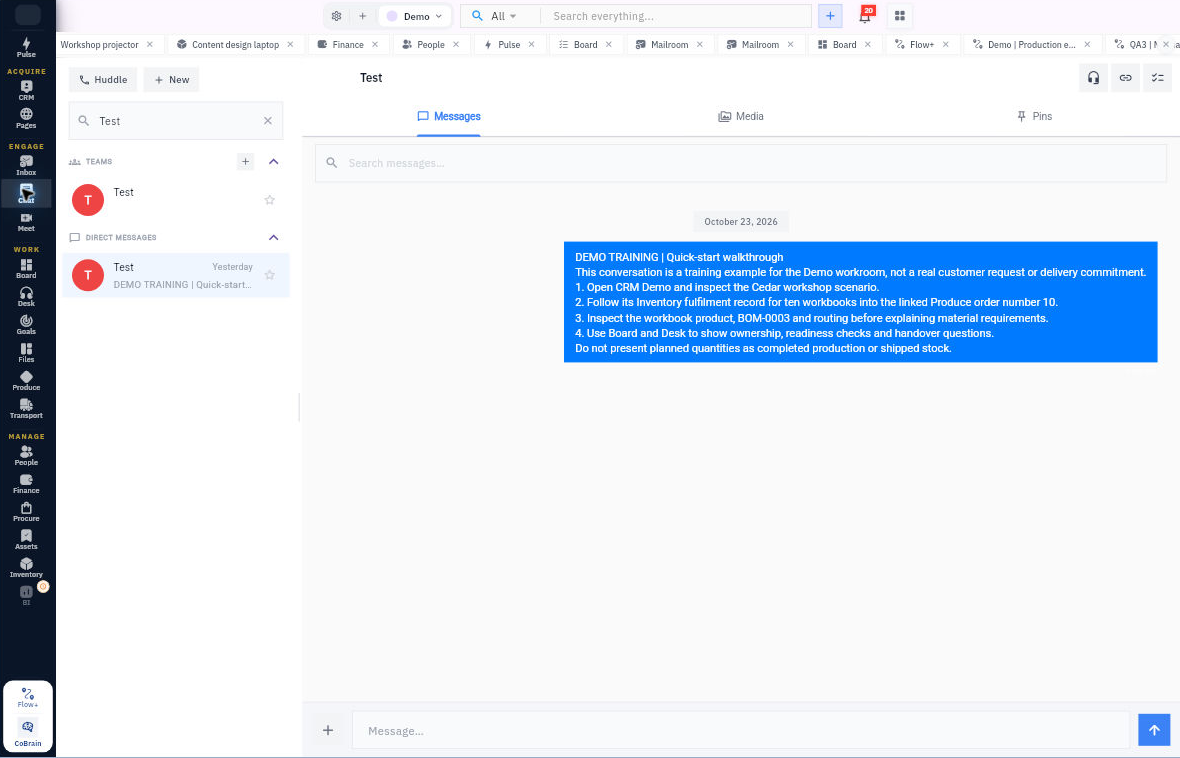Open the Assets module in sidebar
The width and height of the screenshot is (1180, 758).
pos(26,539)
